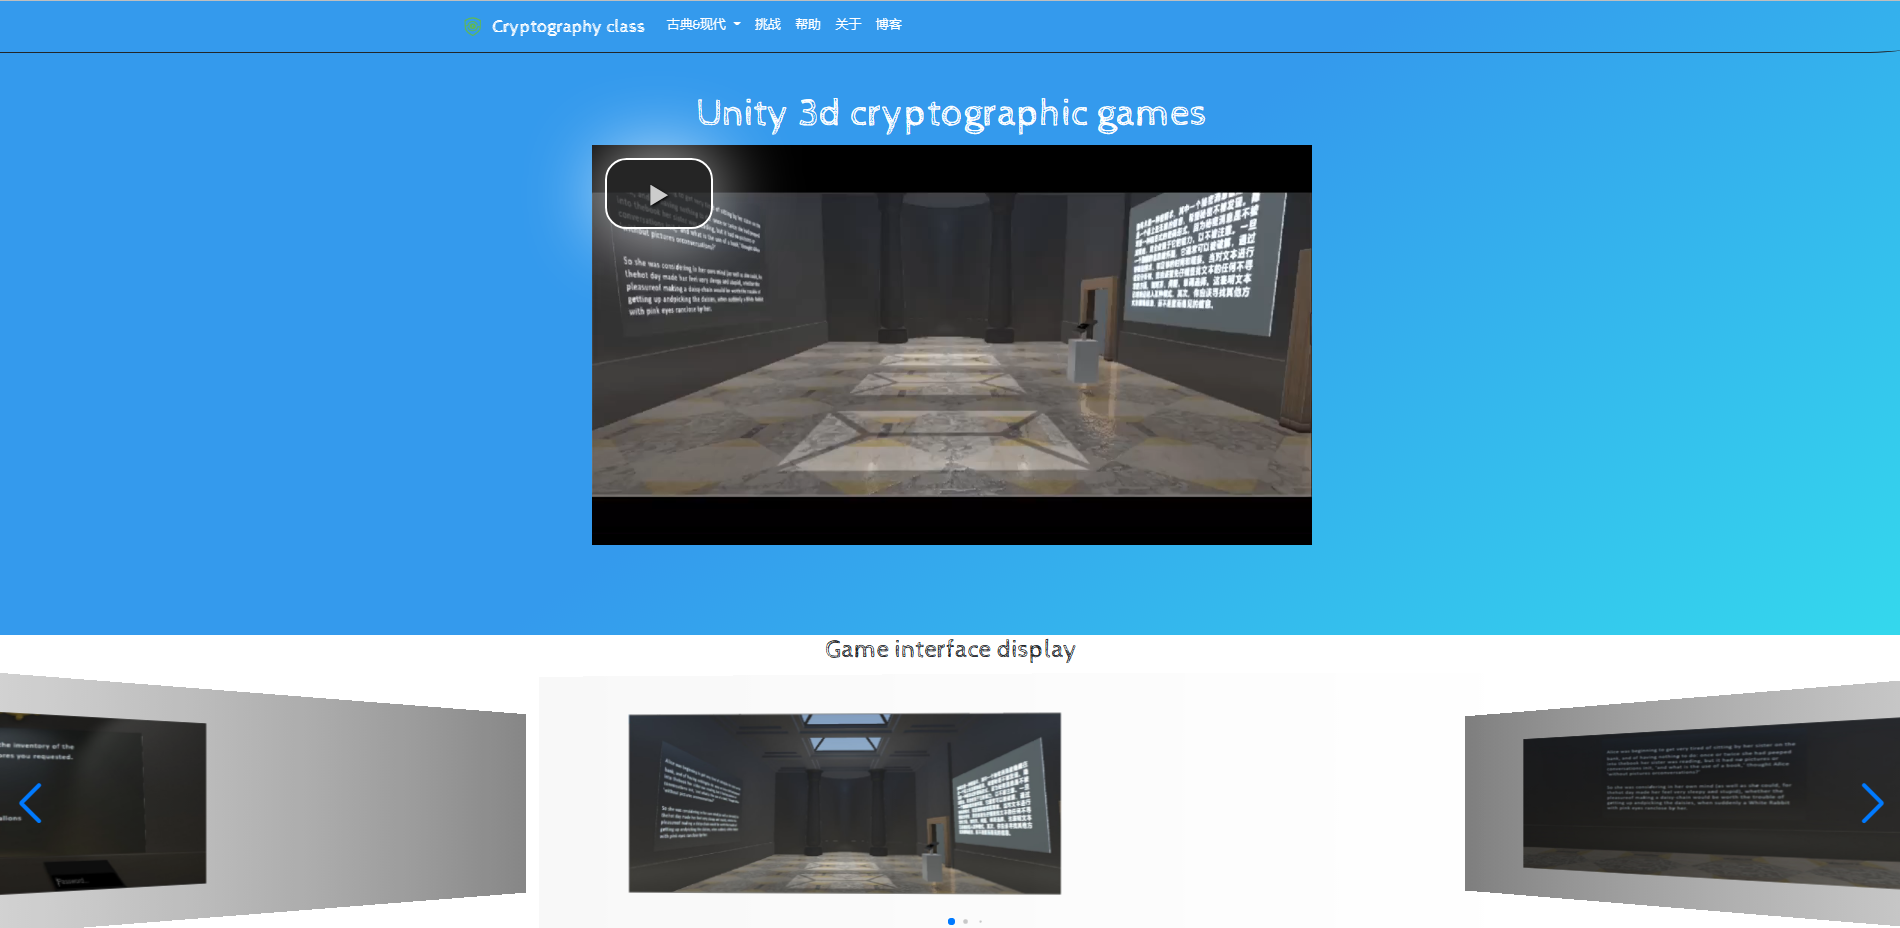Select the center game interface thumbnail
Viewport: 1900px width, 928px height.
[x=845, y=803]
